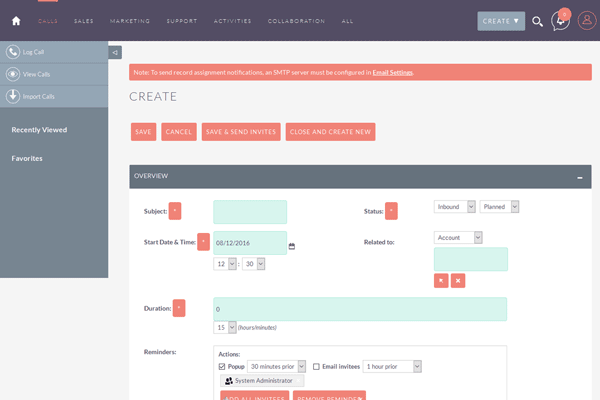Click the home icon in top navigation

click(16, 20)
